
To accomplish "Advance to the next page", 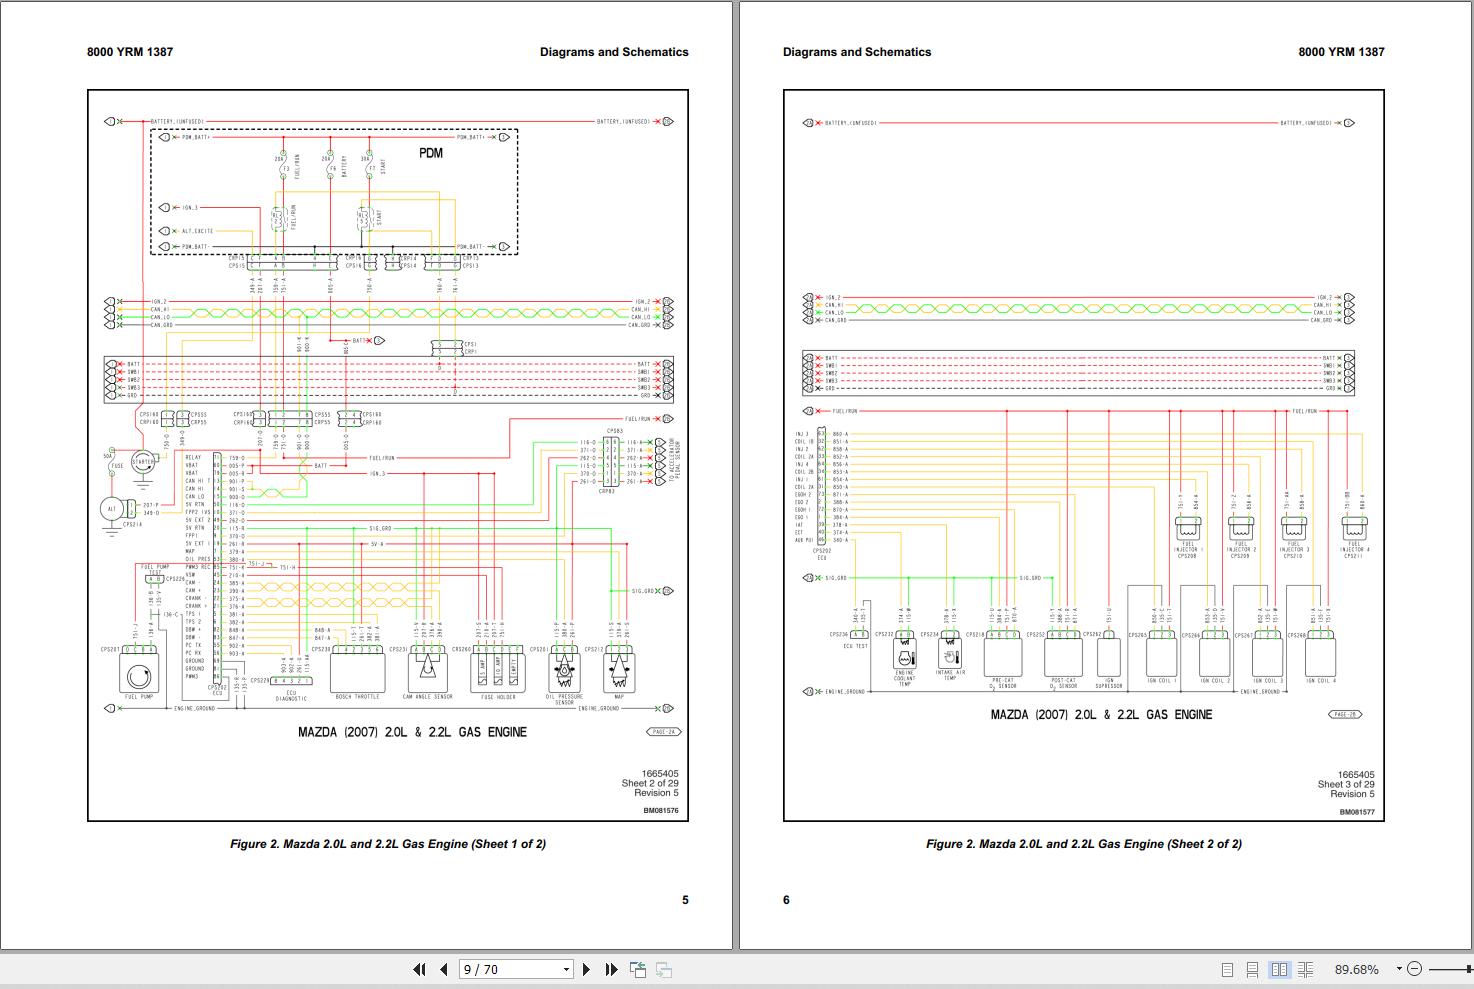I will click(586, 969).
